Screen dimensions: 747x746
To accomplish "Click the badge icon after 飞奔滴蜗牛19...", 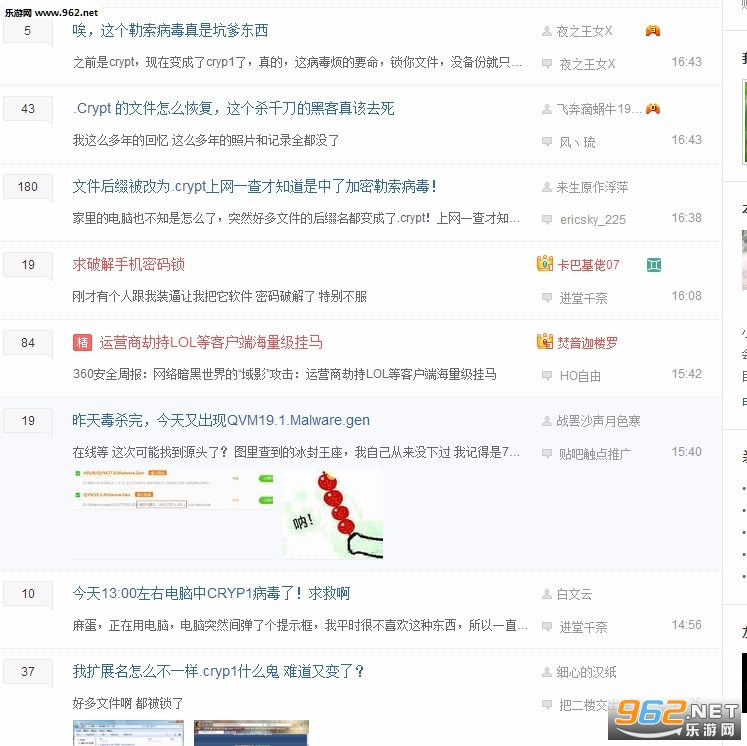I will [x=653, y=109].
